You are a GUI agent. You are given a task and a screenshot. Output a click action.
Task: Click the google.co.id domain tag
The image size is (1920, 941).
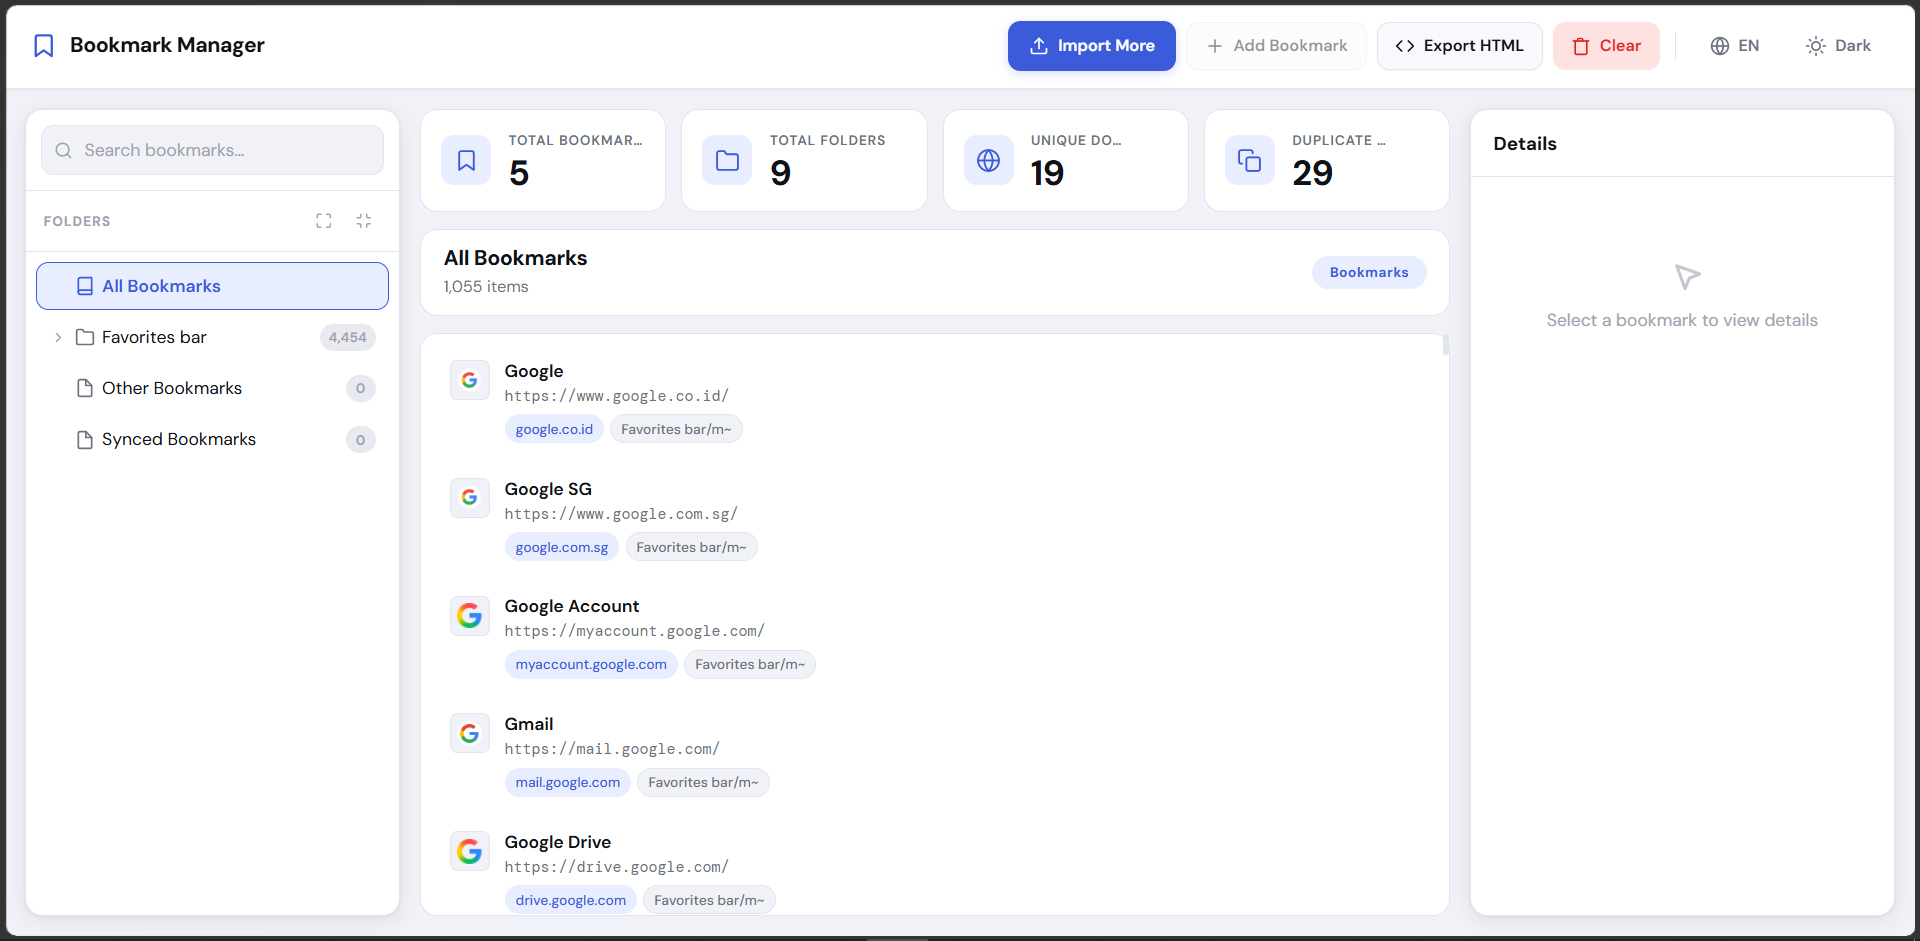[554, 430]
